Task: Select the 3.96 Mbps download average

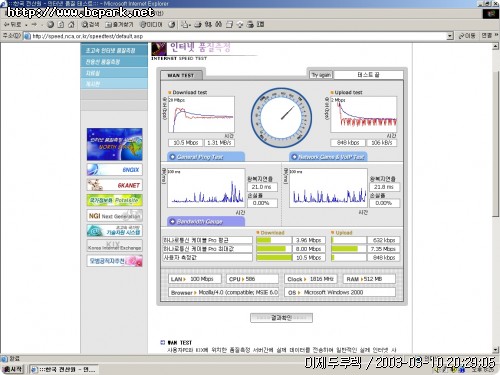Action: [x=308, y=240]
